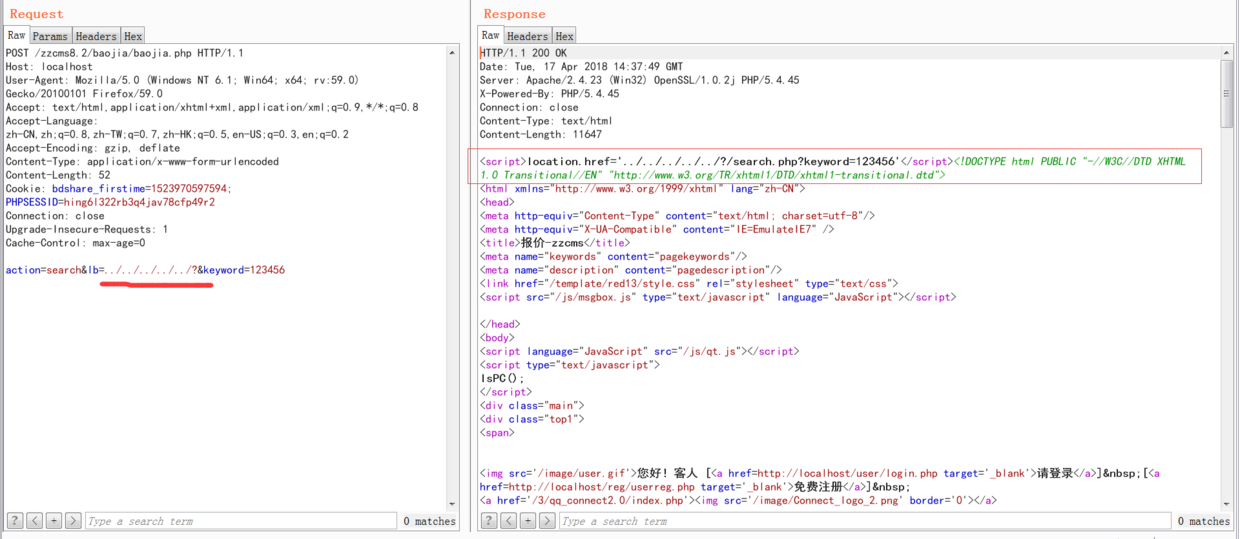Click the Response search help '?' button

point(489,521)
